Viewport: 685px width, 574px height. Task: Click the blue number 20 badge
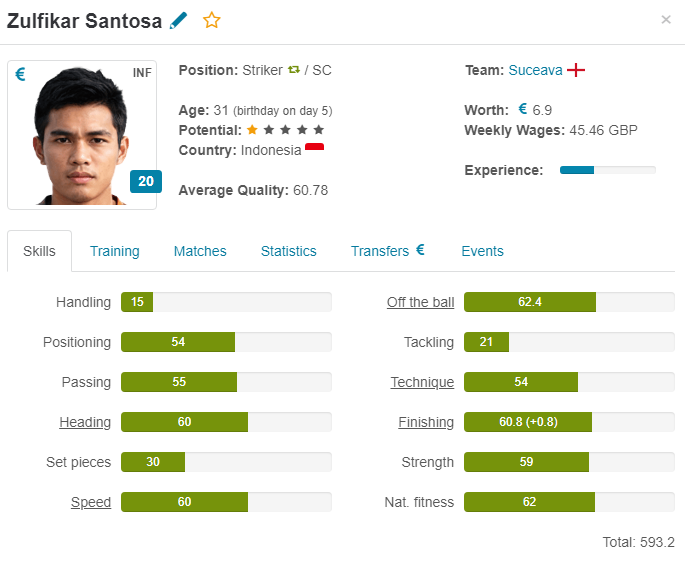coord(146,181)
